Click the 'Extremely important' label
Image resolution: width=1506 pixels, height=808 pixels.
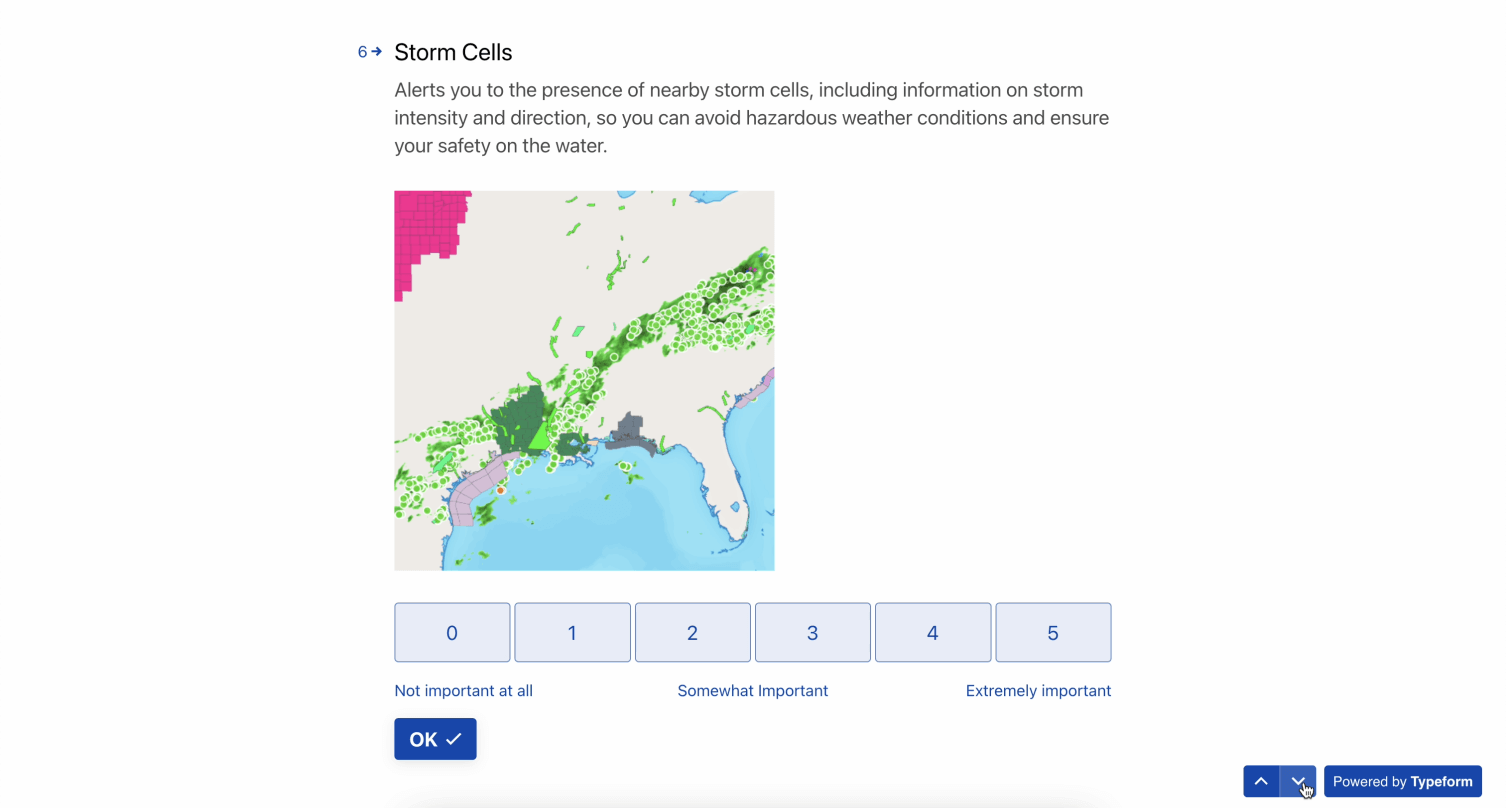[1038, 691]
